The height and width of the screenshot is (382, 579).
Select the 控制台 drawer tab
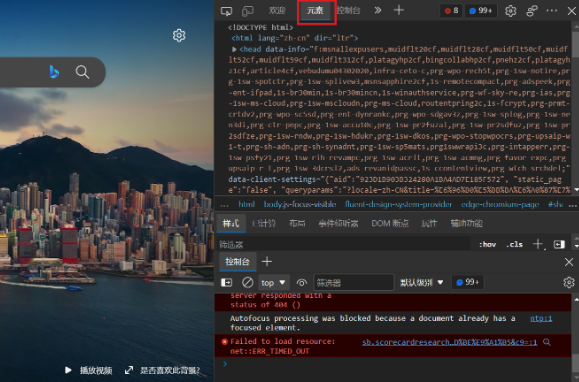pos(237,262)
